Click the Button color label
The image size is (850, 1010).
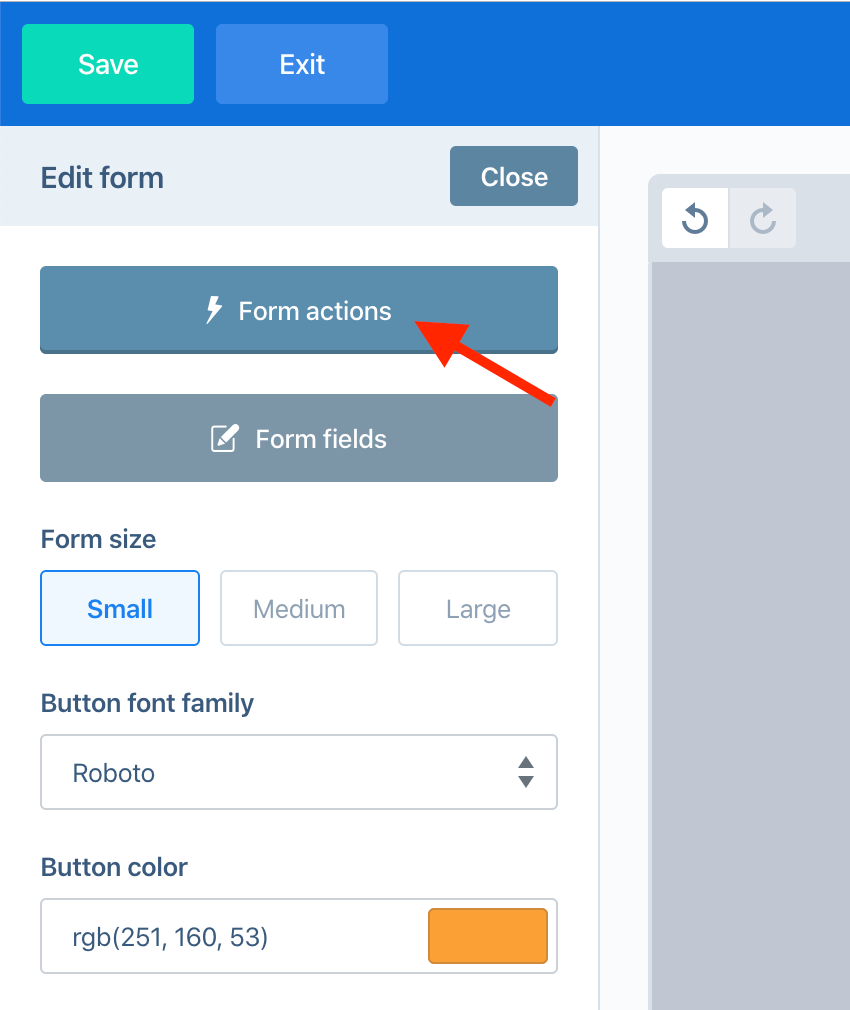[x=114, y=867]
